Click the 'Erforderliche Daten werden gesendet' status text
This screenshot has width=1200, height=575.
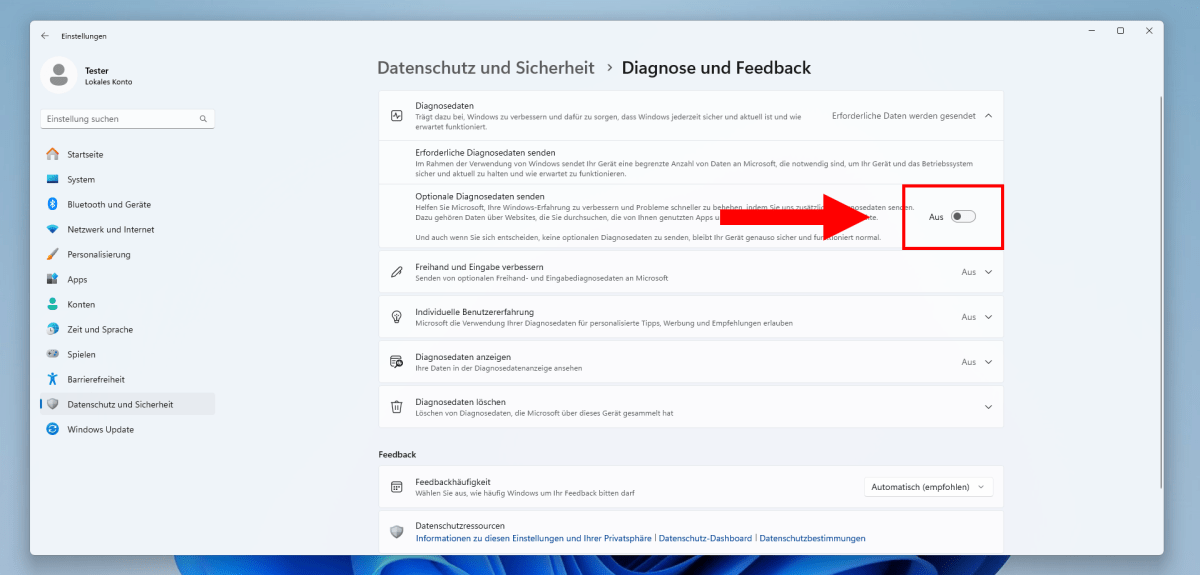(x=903, y=115)
